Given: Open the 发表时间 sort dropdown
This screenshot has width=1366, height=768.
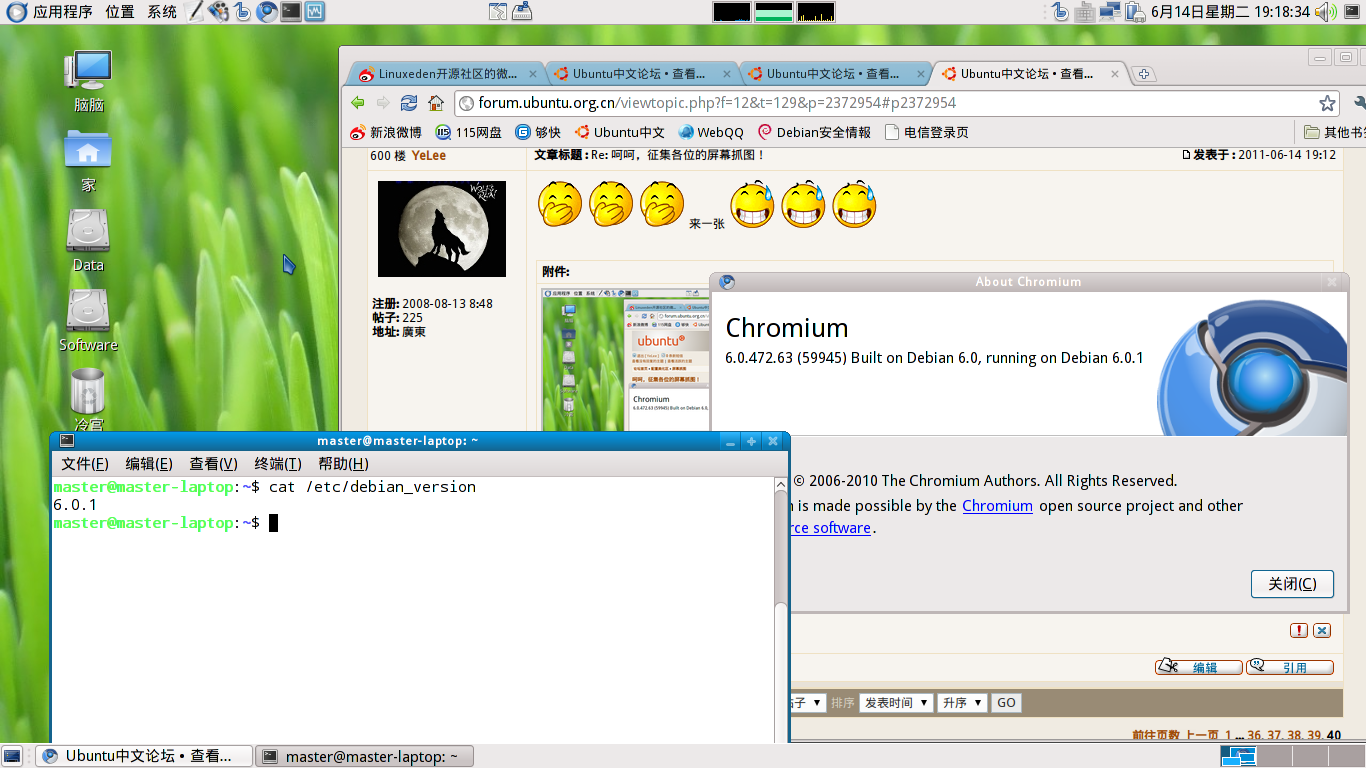Looking at the screenshot, I should [897, 703].
